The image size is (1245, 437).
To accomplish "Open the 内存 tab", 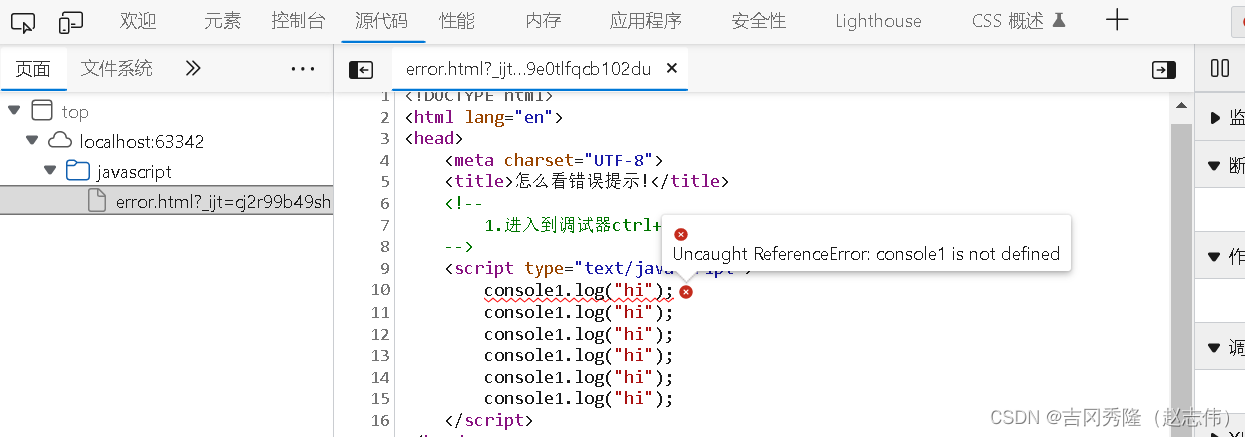I will (543, 21).
